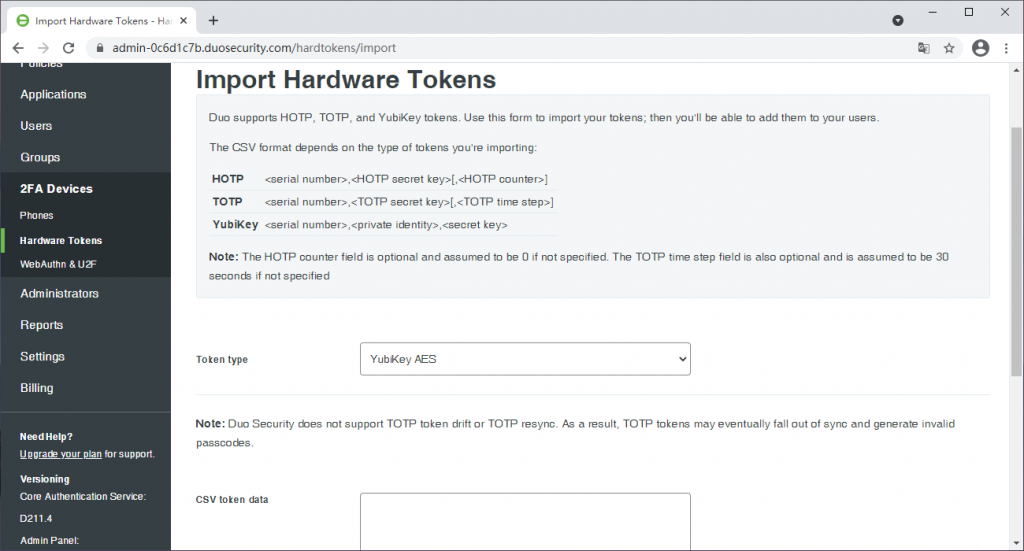Open a new tab with plus button
This screenshot has height=551, width=1024.
point(213,20)
